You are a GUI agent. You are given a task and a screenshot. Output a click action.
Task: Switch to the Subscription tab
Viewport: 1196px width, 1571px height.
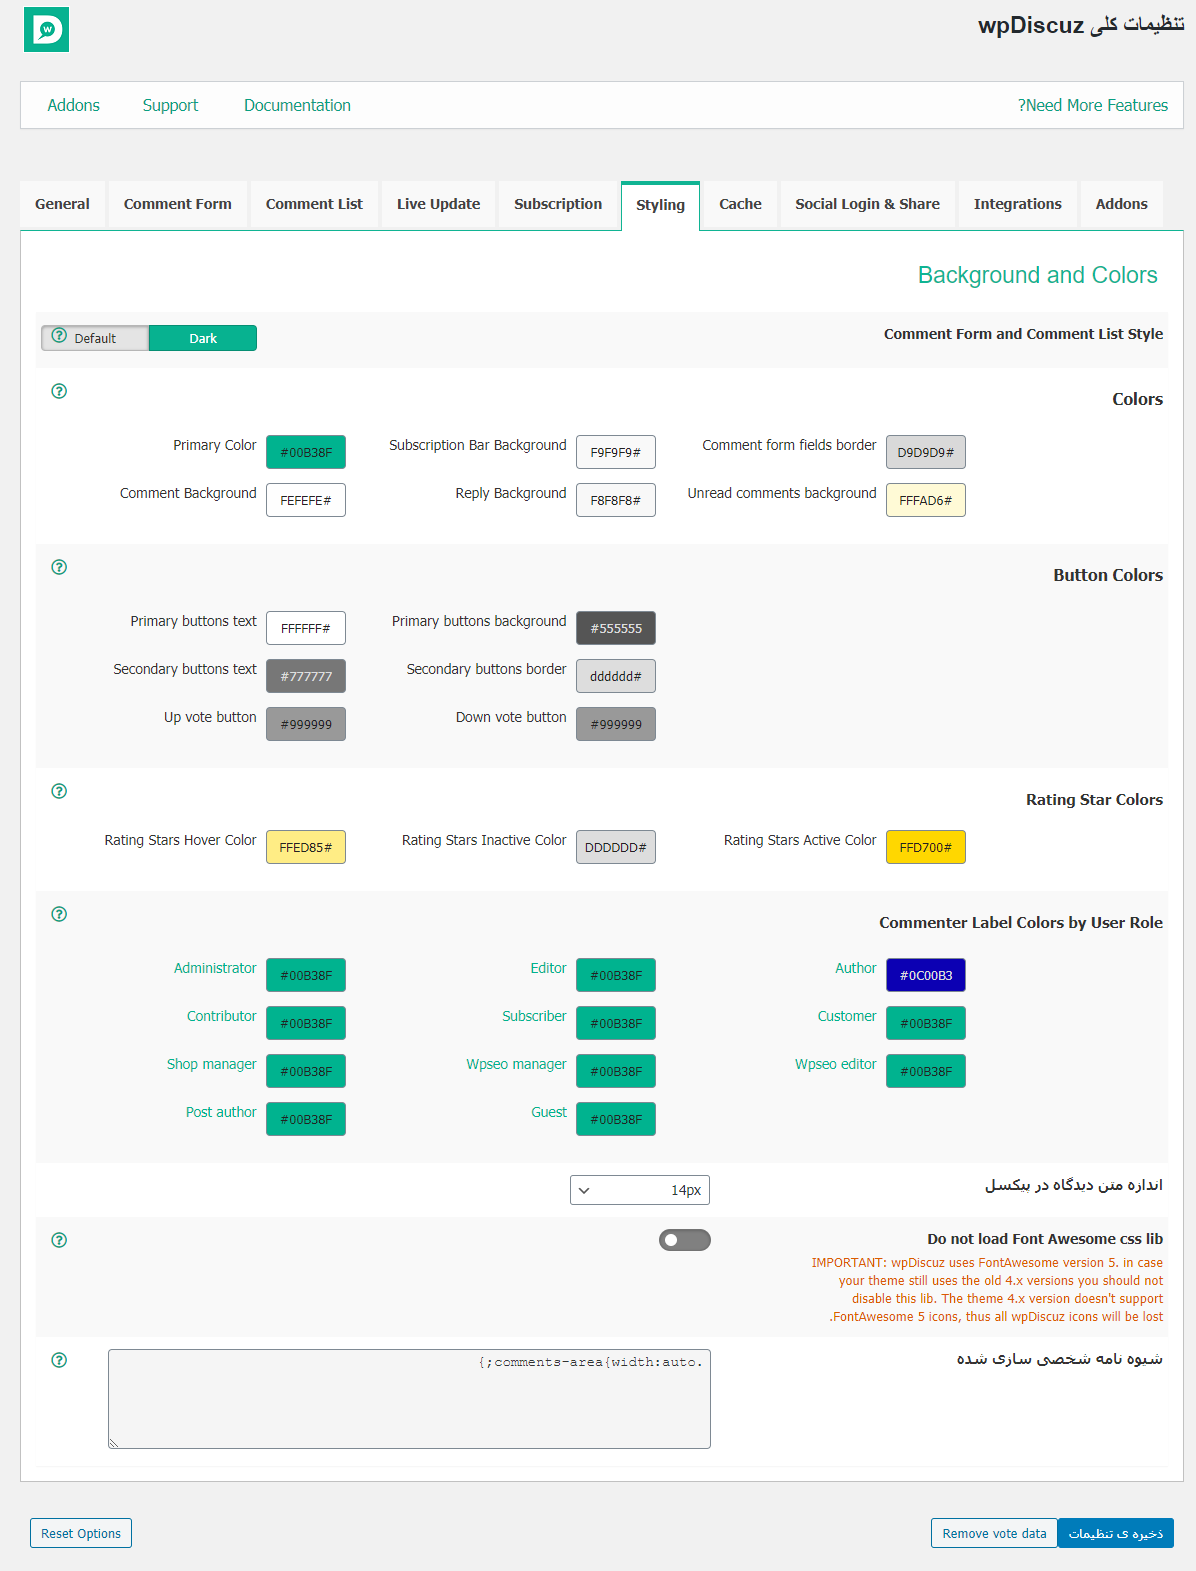pyautogui.click(x=558, y=204)
